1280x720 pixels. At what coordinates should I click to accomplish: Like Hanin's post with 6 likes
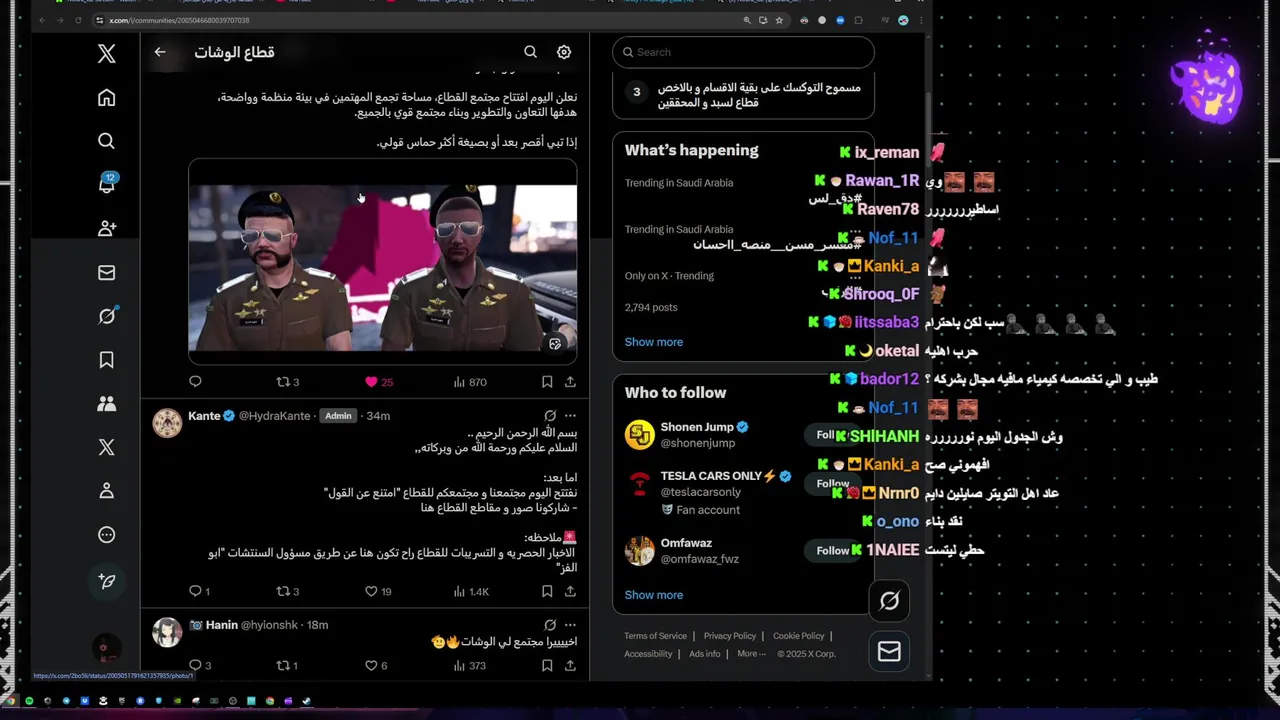pyautogui.click(x=376, y=666)
